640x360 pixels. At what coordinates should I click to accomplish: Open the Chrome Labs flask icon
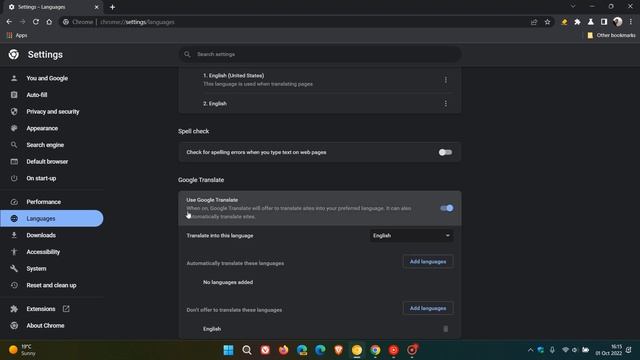point(591,22)
